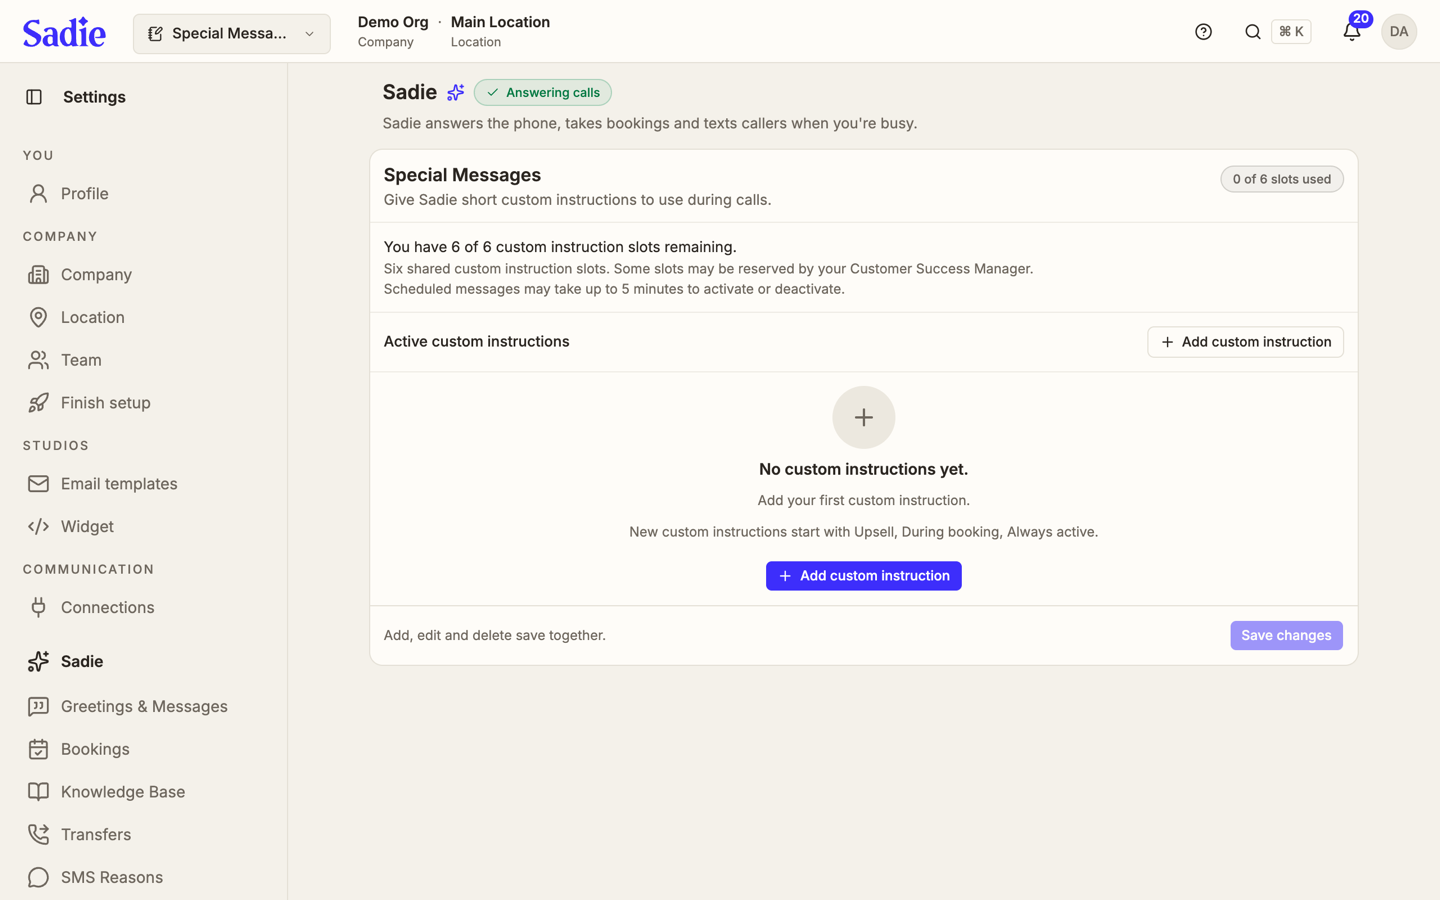This screenshot has height=900, width=1440.
Task: Click the Connections plug icon
Action: click(38, 608)
